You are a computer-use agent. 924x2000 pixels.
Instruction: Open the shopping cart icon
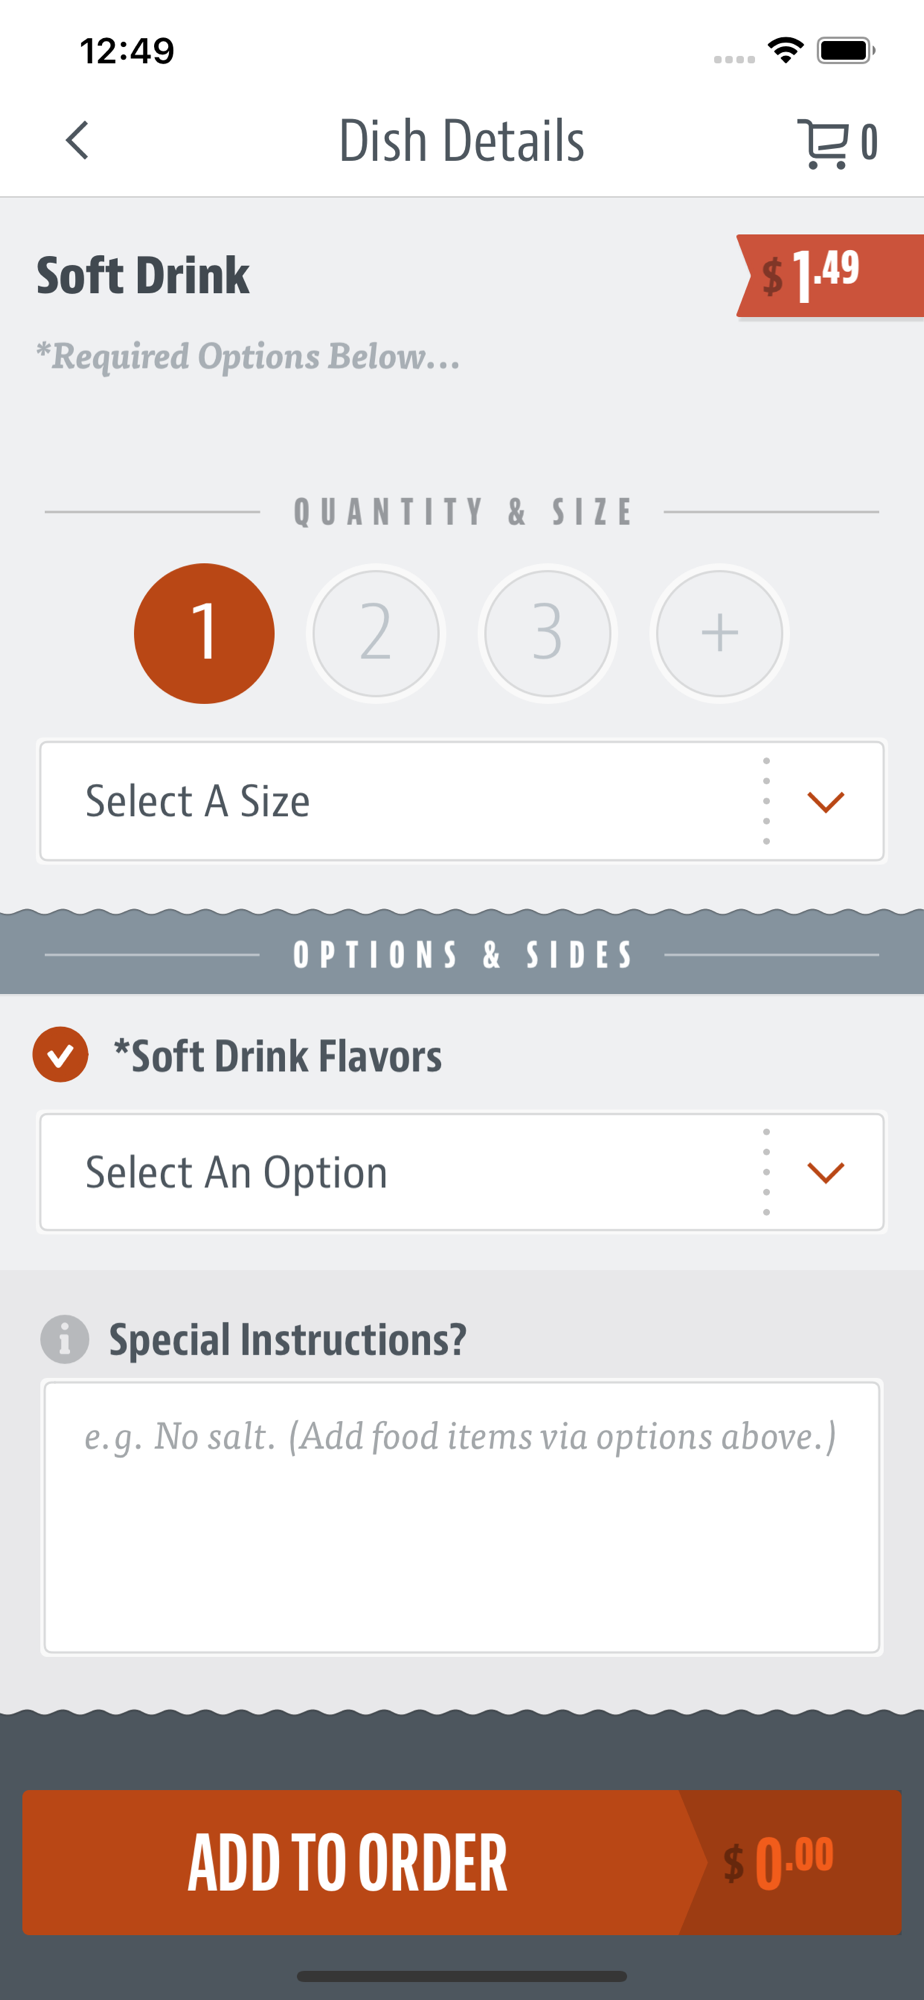coord(823,143)
